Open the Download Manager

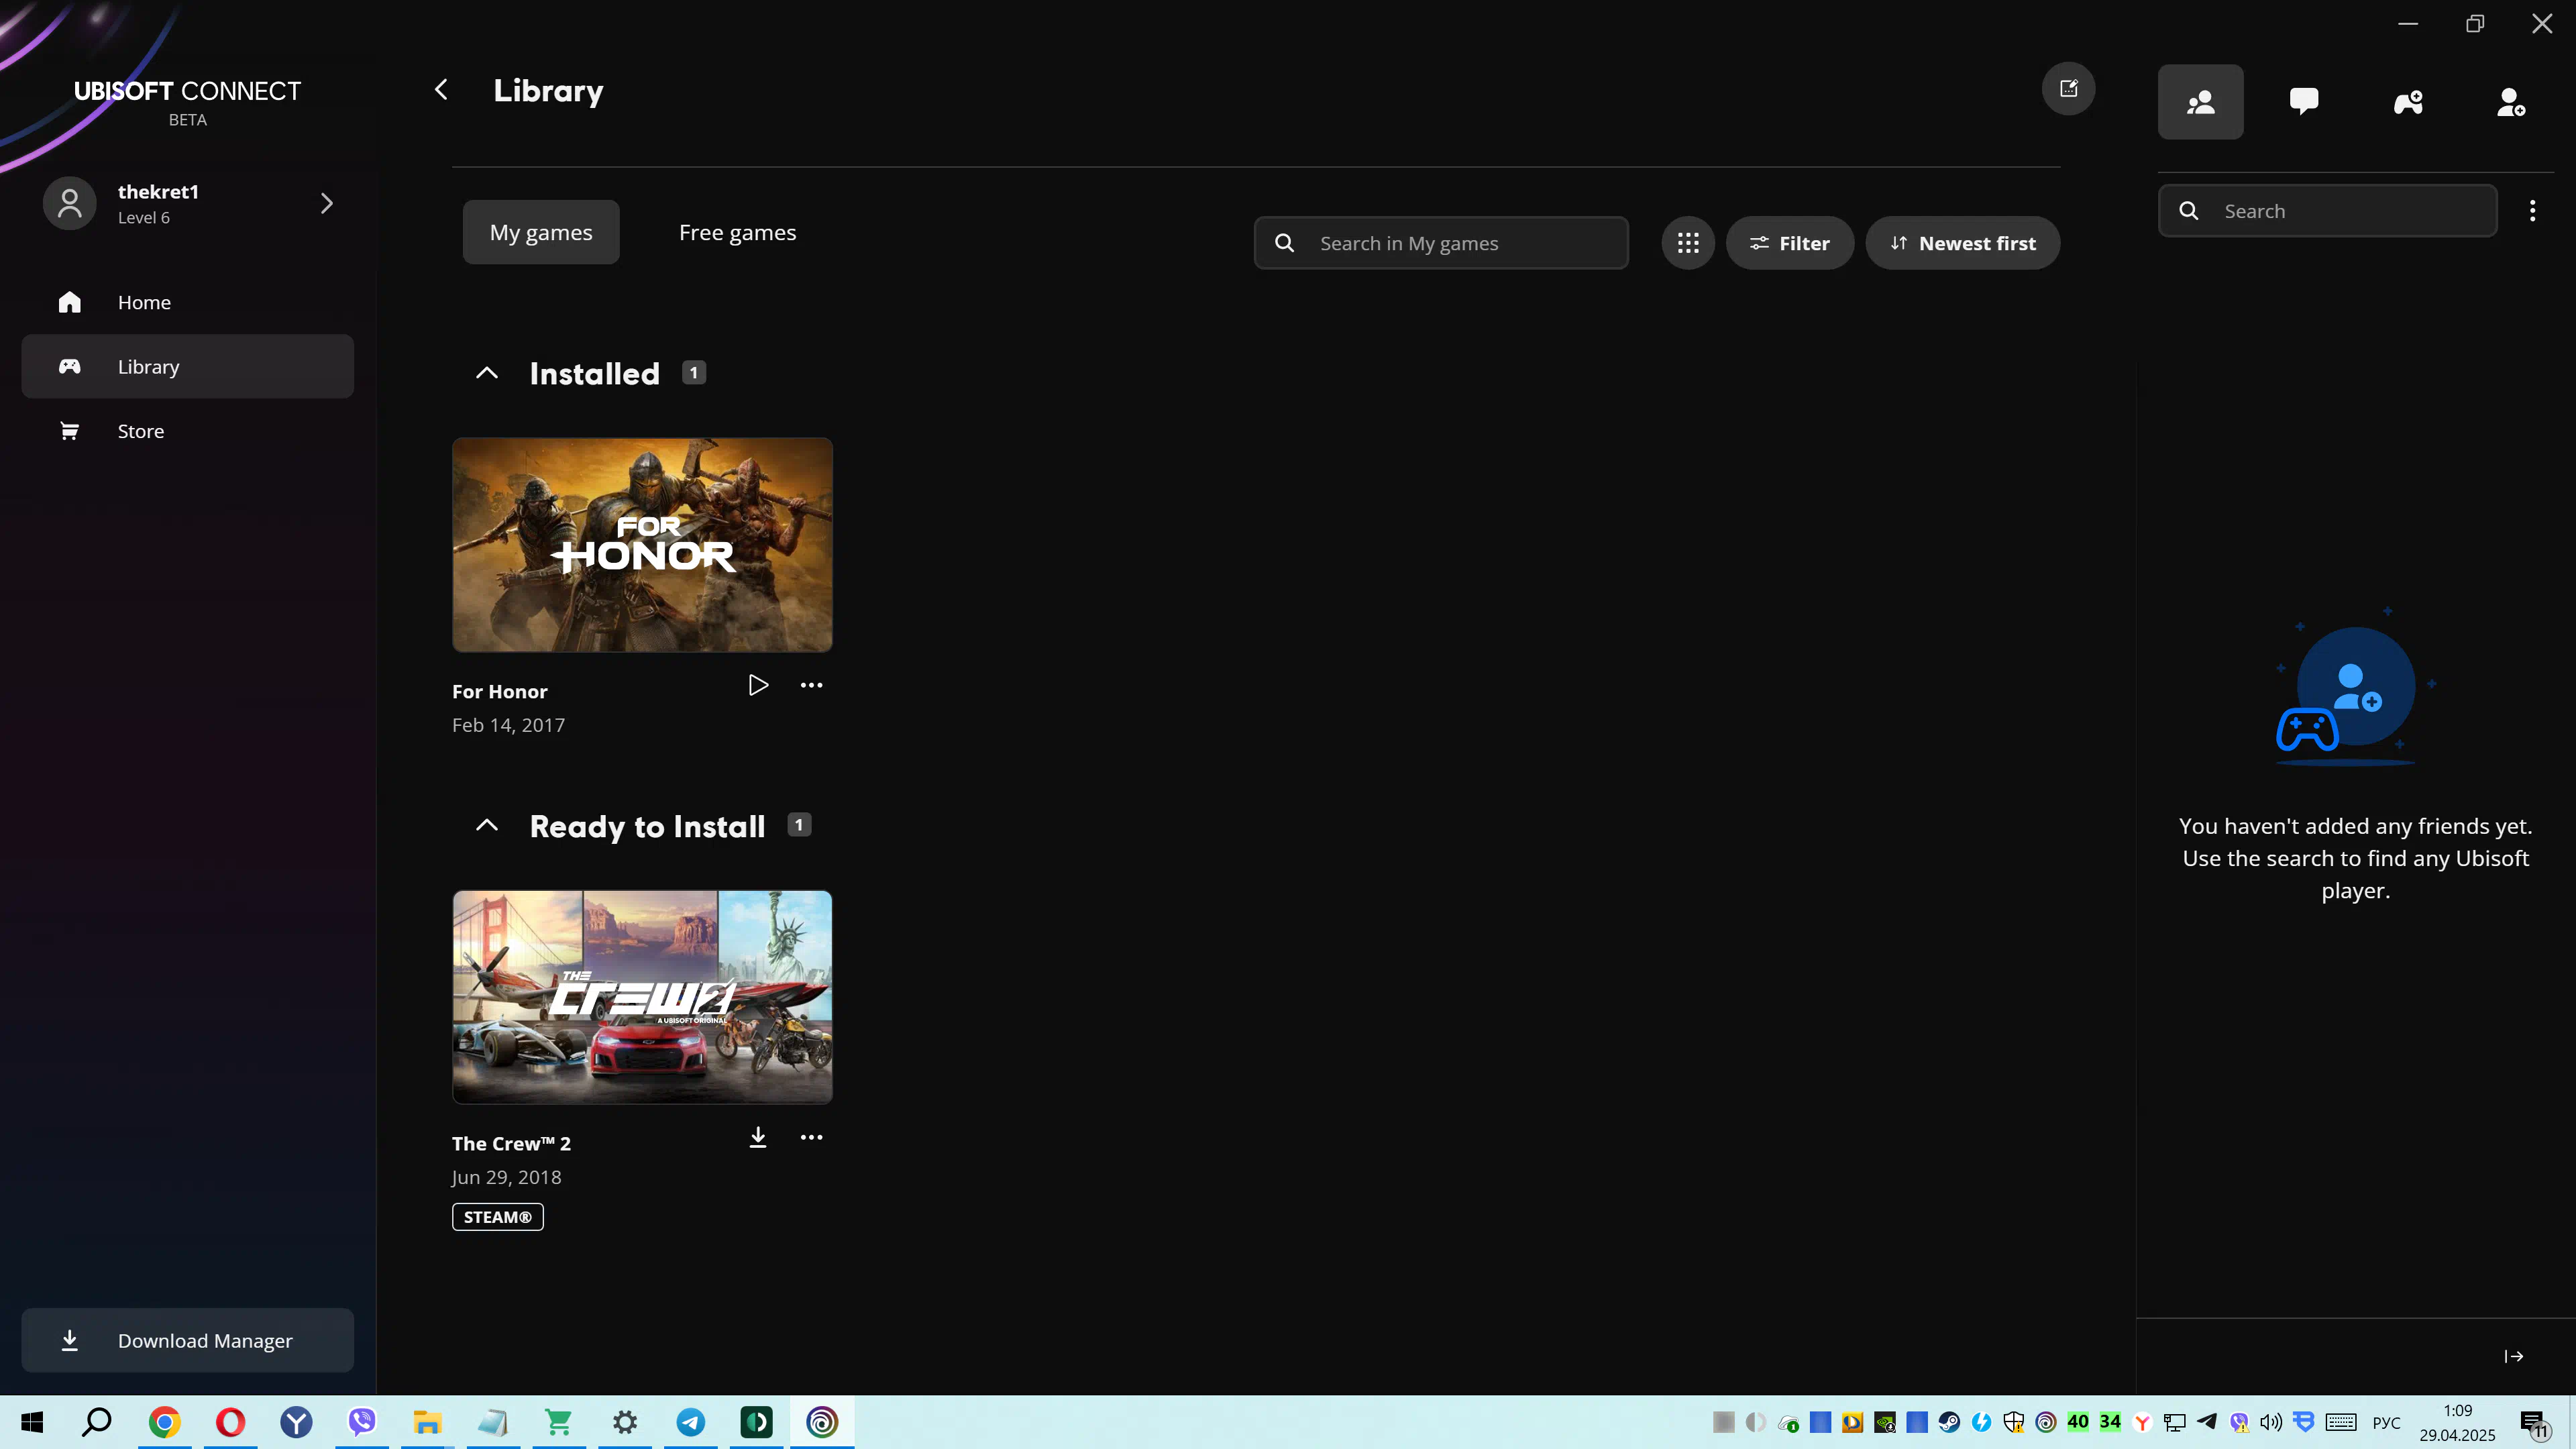click(188, 1340)
